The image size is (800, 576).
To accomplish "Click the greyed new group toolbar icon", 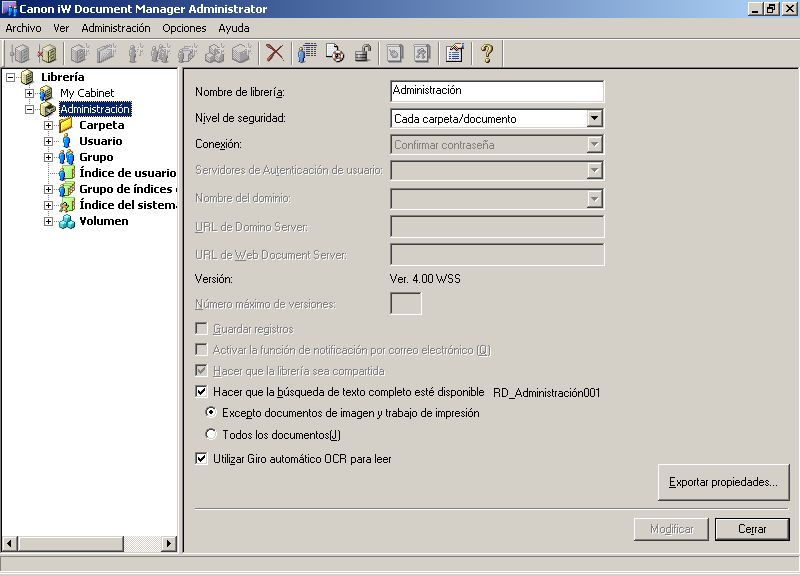I will [x=161, y=53].
